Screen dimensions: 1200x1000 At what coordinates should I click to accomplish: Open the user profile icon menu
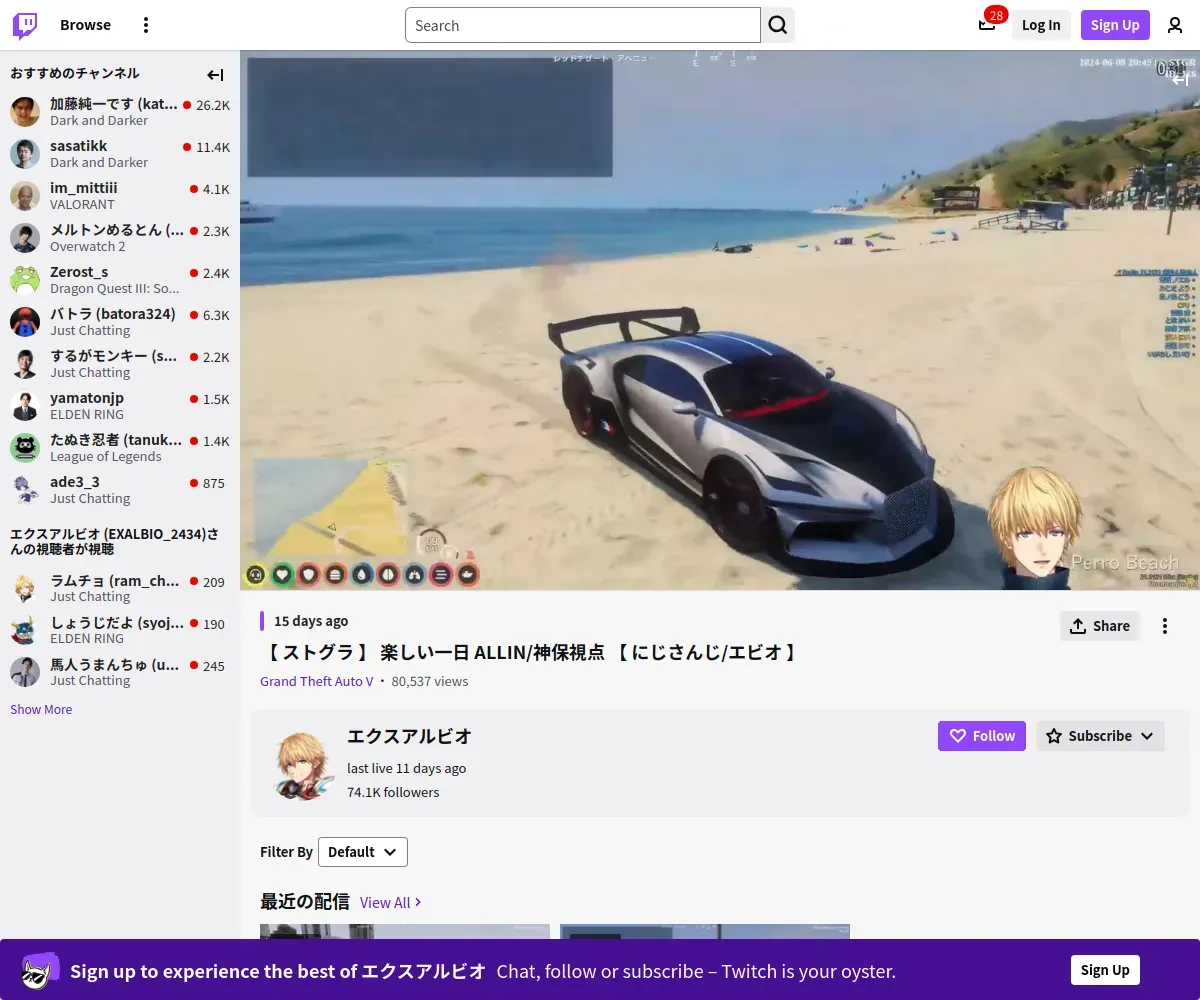pos(1175,25)
